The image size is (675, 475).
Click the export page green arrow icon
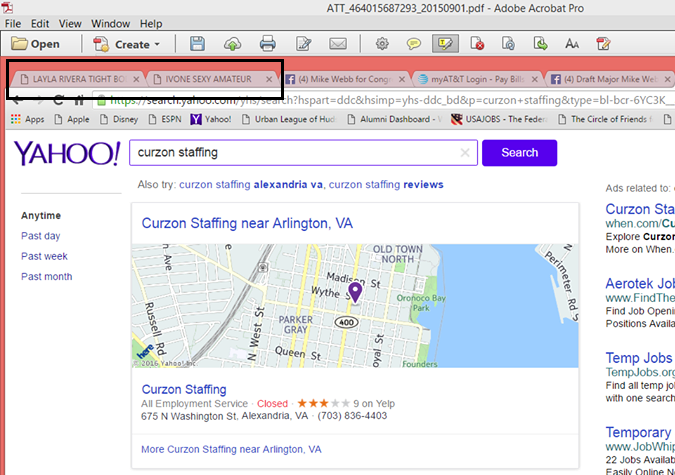[x=540, y=43]
